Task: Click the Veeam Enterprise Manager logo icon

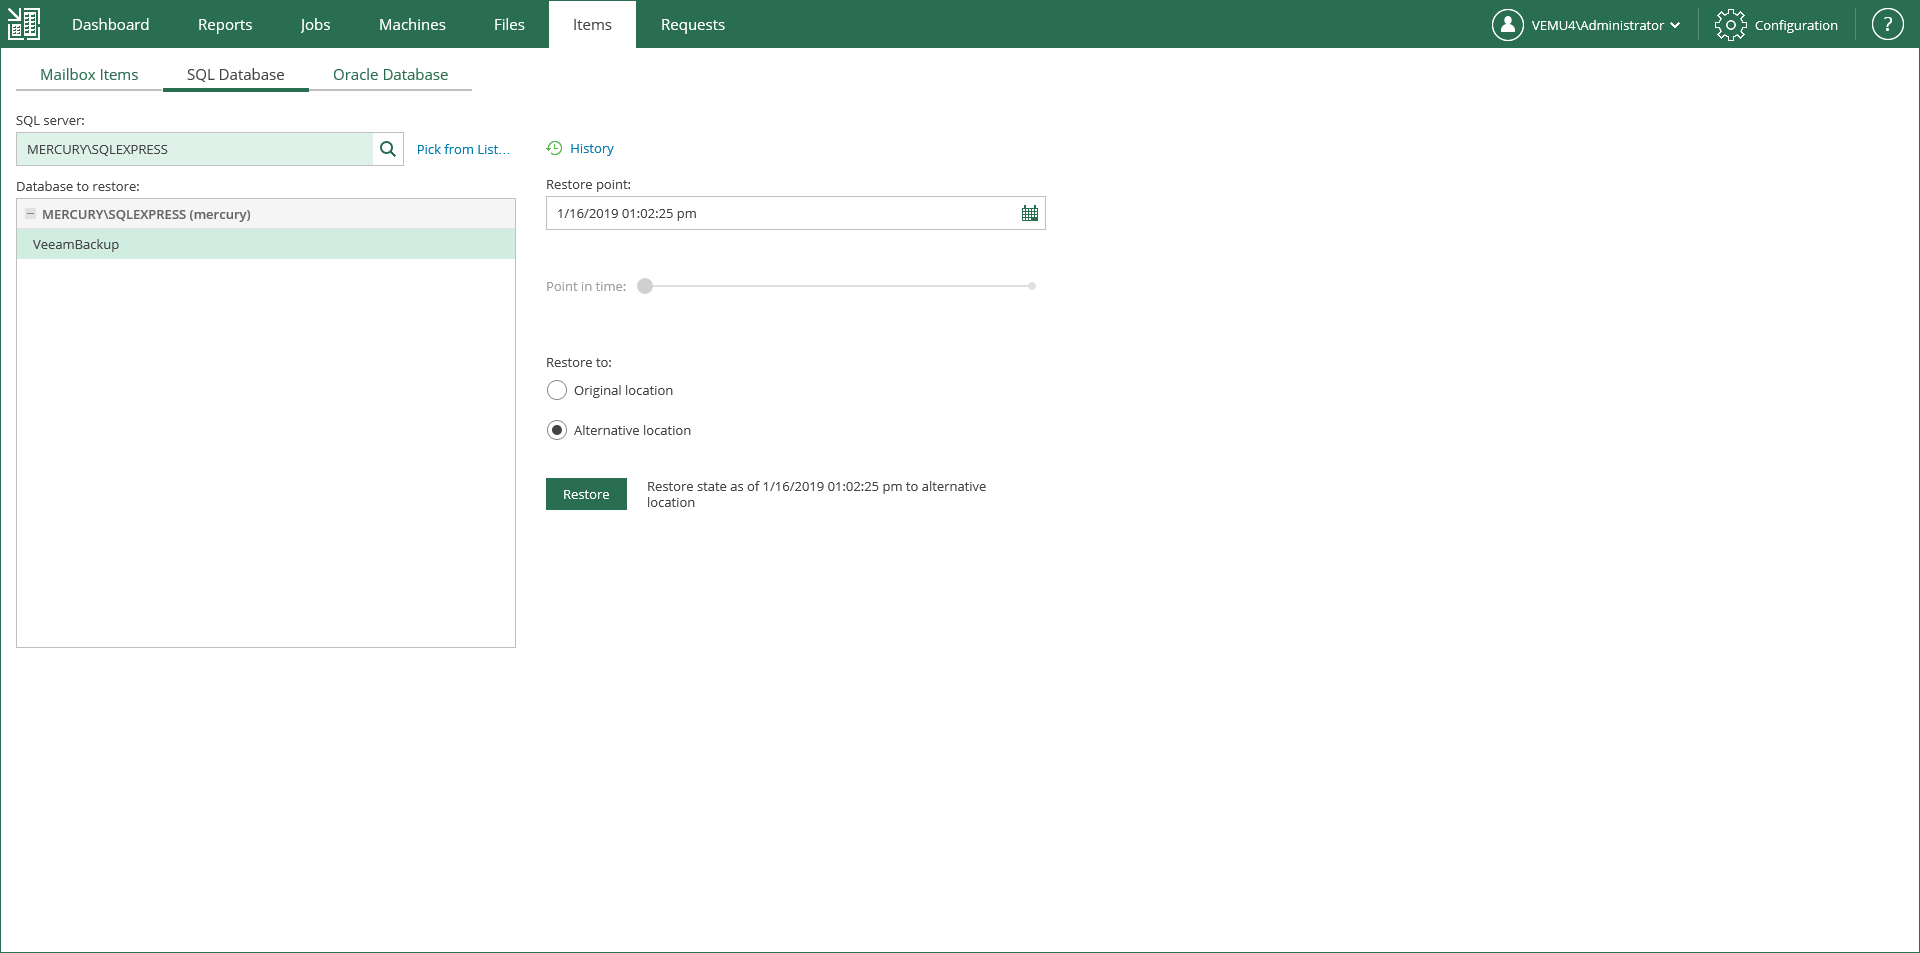Action: 24,24
